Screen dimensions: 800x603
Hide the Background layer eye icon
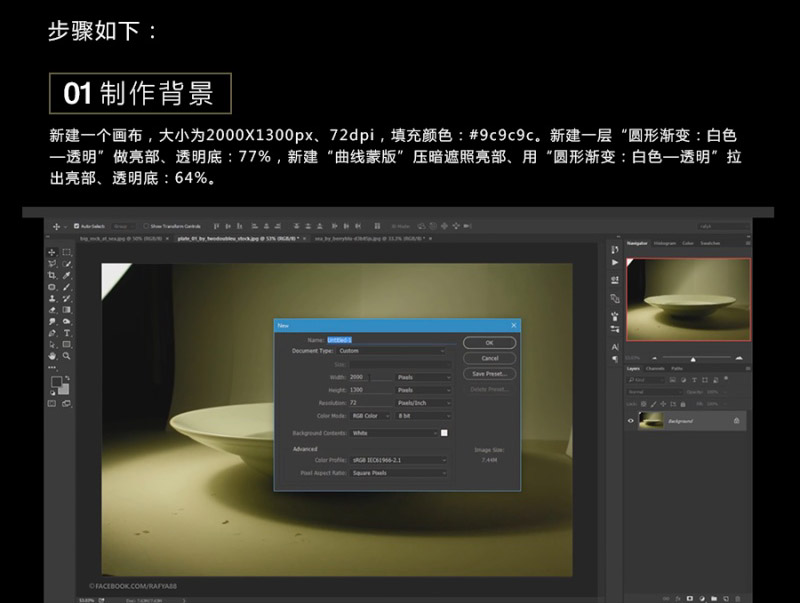point(631,421)
